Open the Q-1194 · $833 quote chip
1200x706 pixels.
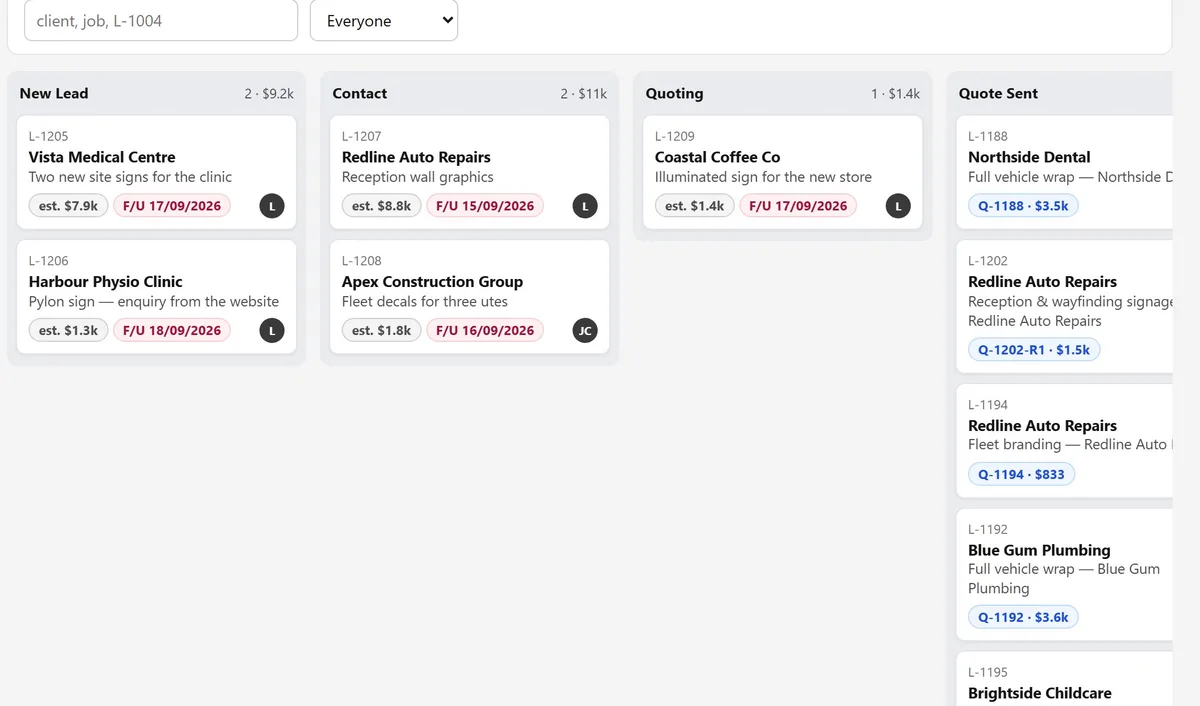[1021, 474]
